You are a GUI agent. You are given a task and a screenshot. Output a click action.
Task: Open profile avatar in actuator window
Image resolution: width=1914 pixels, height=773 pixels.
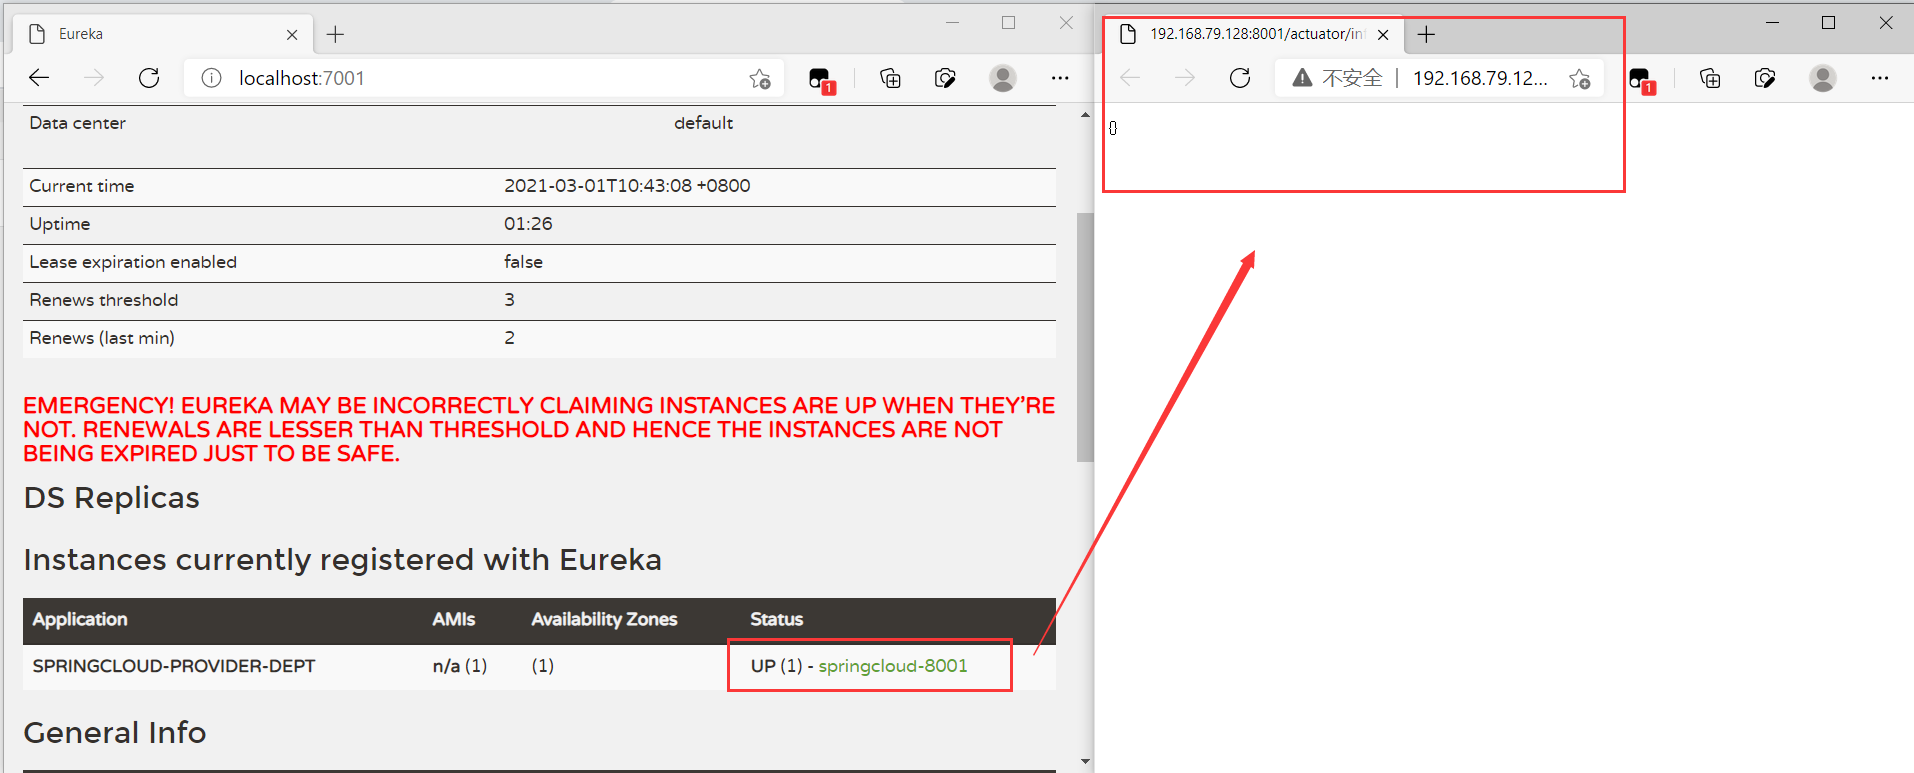(1823, 78)
